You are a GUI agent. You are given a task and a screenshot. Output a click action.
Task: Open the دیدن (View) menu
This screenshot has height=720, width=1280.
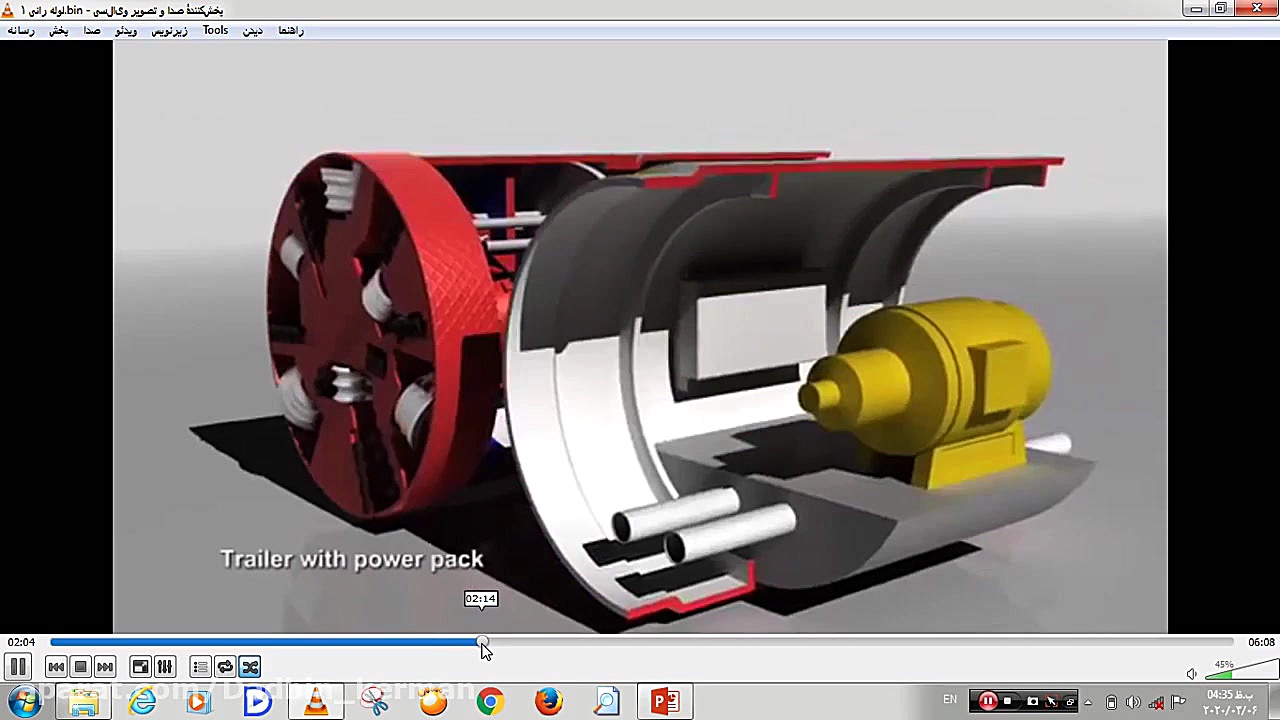click(253, 31)
